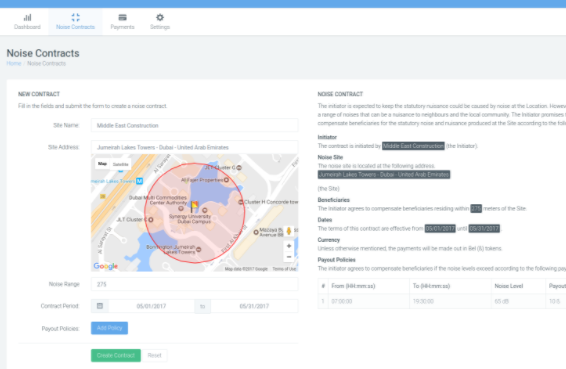This screenshot has width=566, height=369.
Task: Click the Reset button
Action: (x=154, y=355)
